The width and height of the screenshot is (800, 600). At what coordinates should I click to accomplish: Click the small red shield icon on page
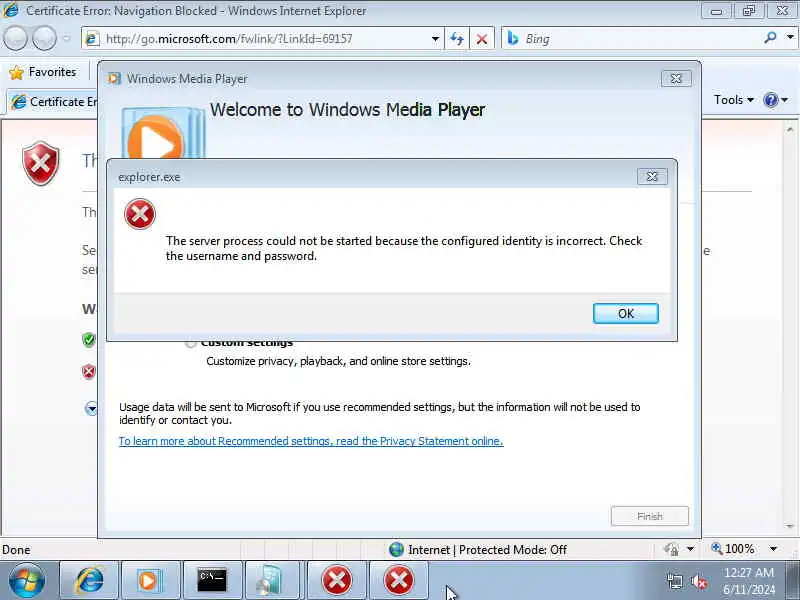[89, 371]
